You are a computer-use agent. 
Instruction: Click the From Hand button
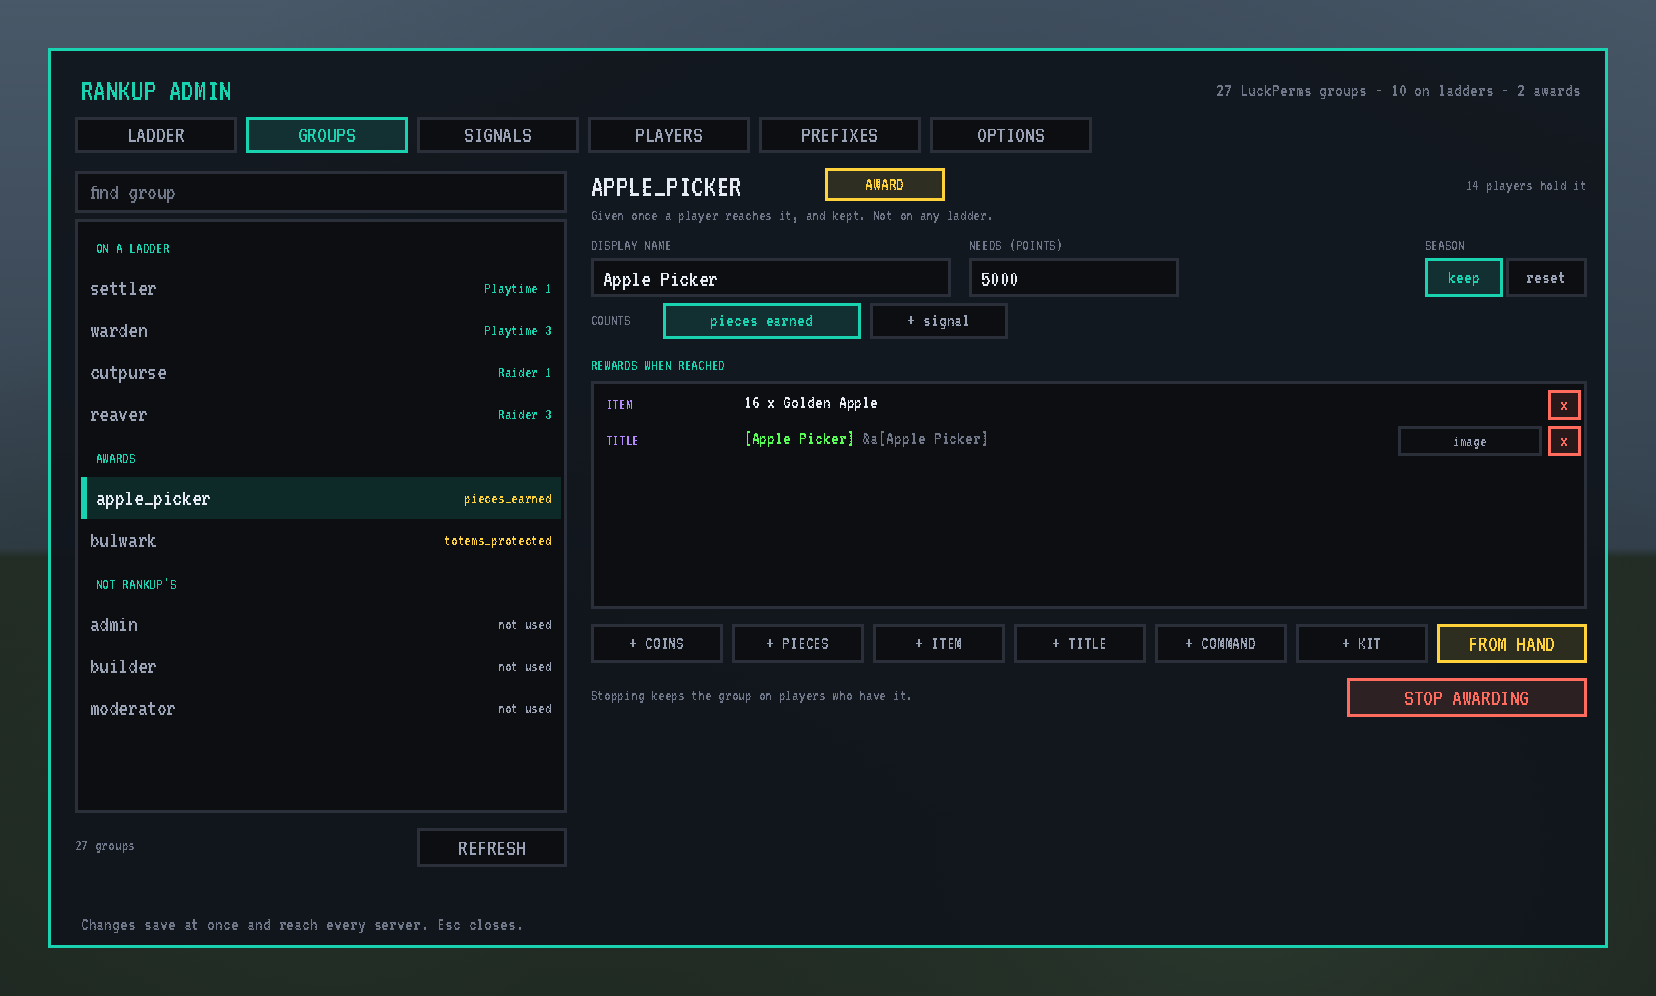1511,643
